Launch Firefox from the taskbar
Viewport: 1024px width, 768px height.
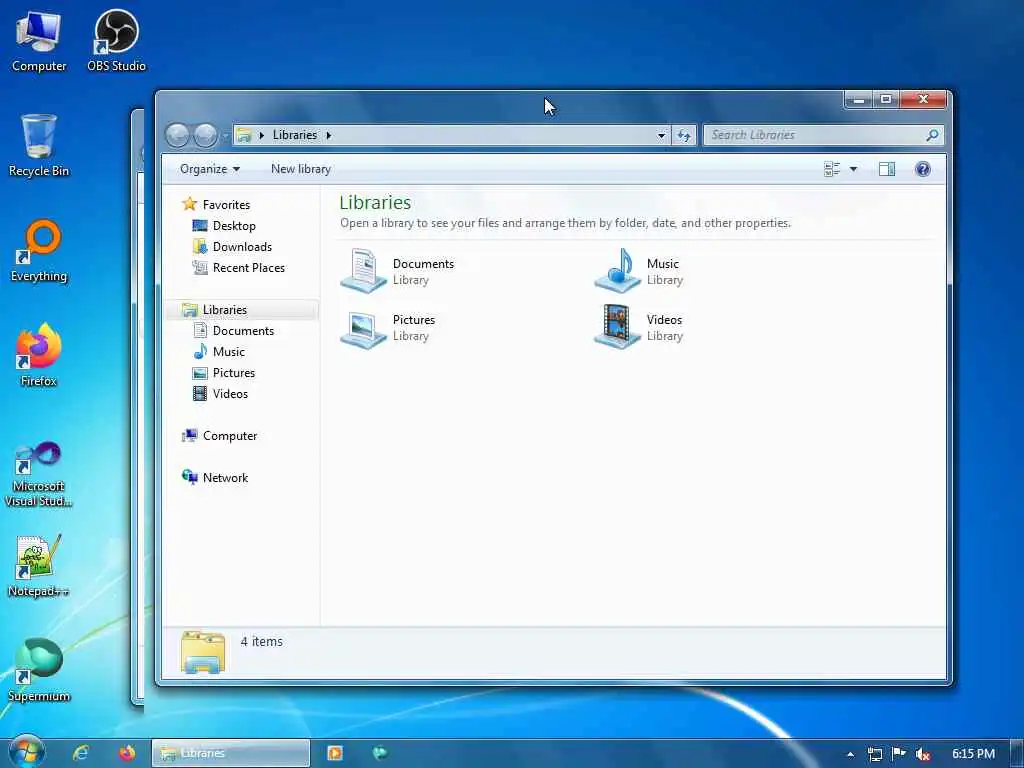pyautogui.click(x=127, y=753)
